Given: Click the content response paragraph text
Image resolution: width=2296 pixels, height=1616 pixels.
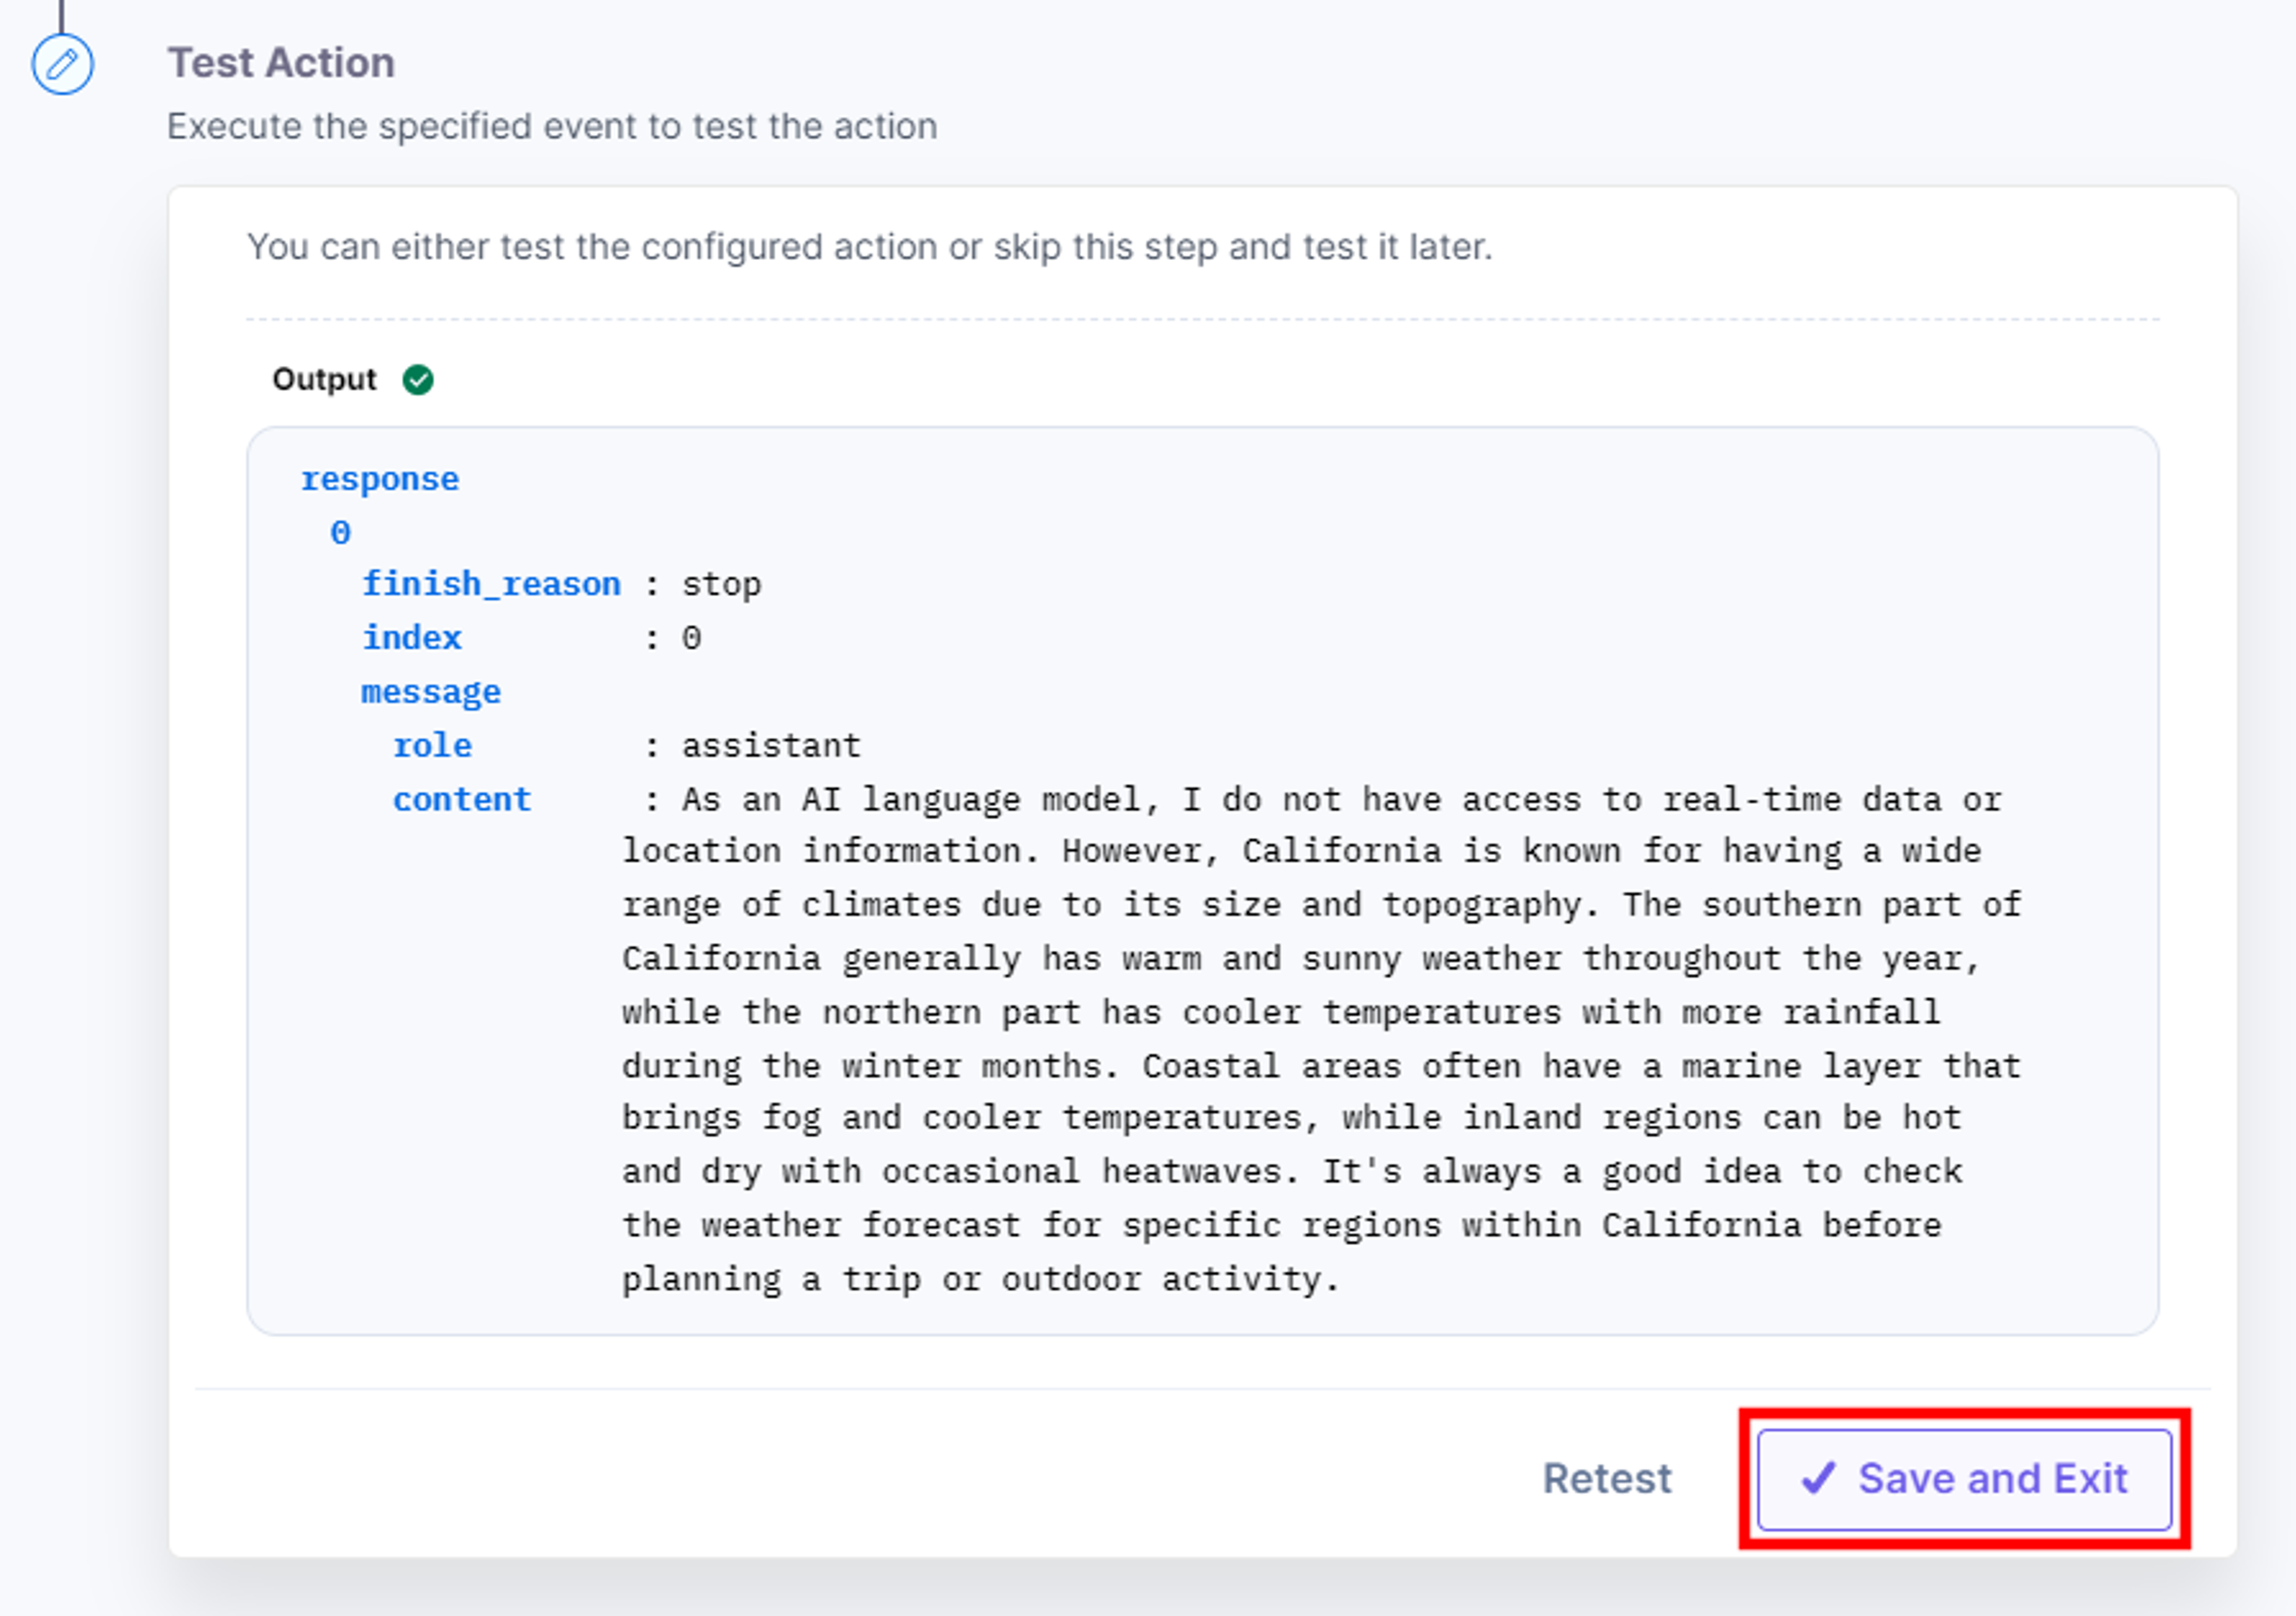Looking at the screenshot, I should [x=1321, y=1039].
